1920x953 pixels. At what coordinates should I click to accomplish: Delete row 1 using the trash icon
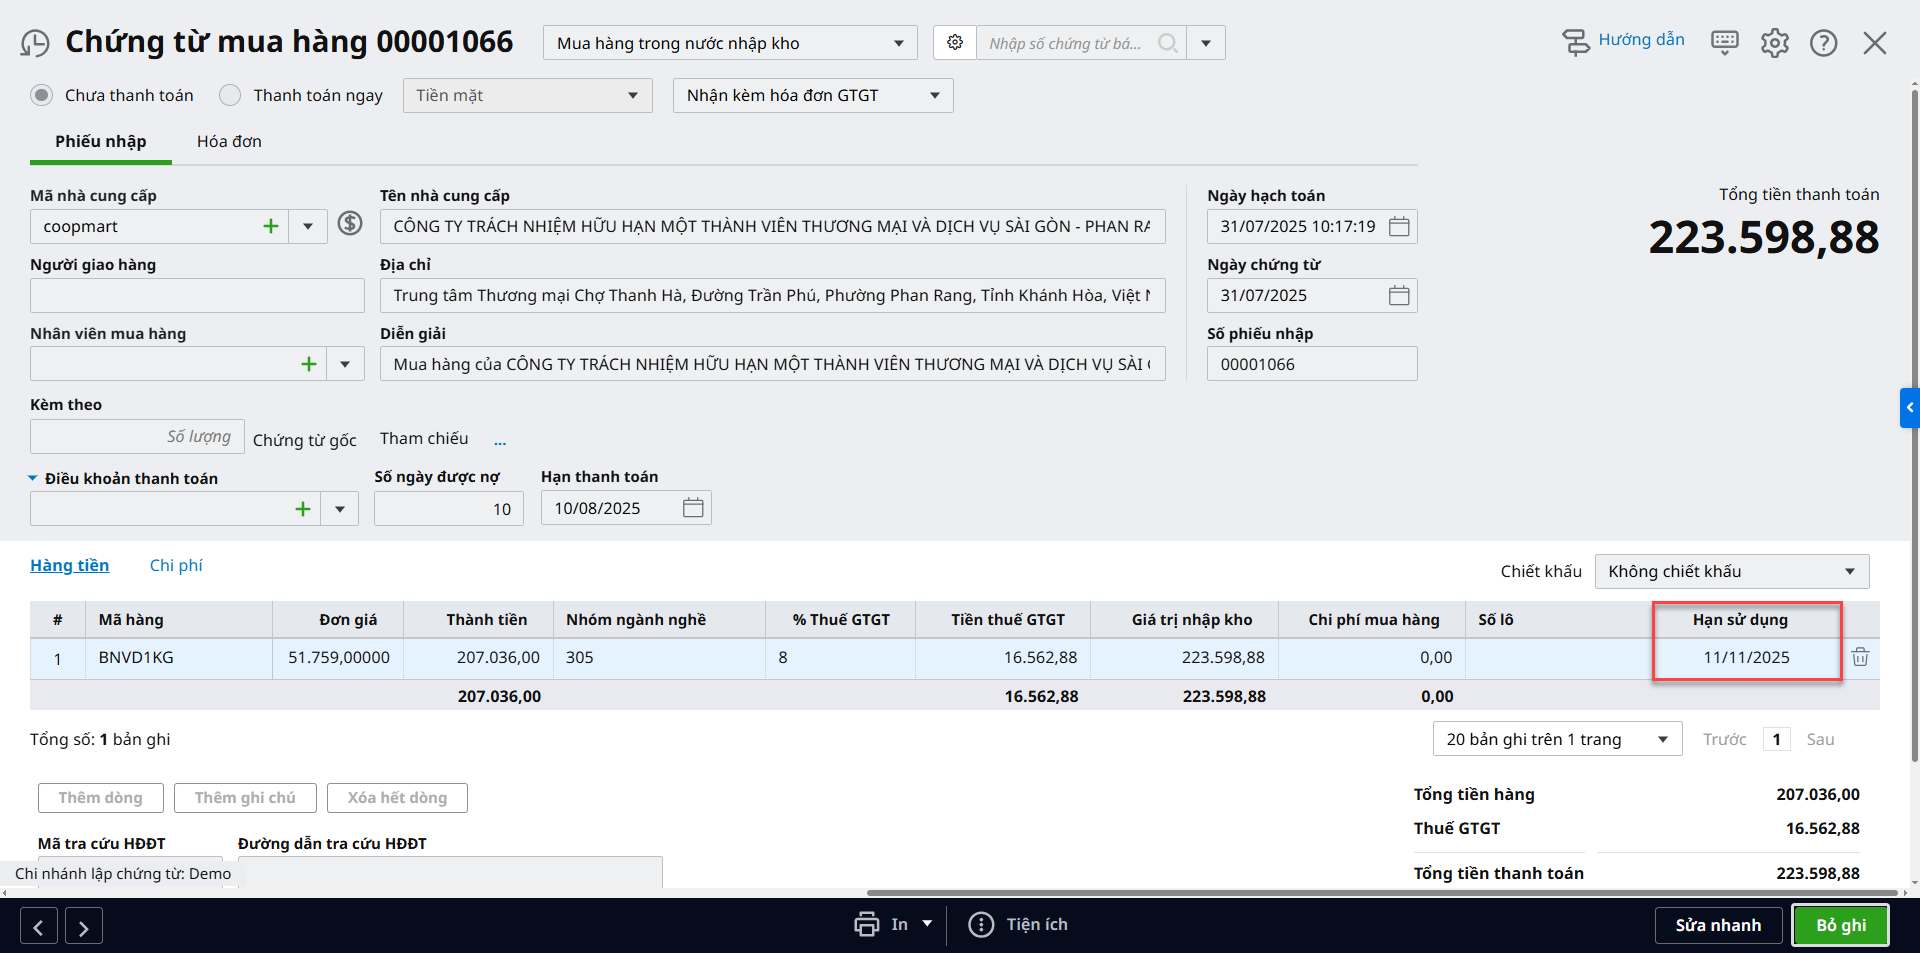point(1860,657)
